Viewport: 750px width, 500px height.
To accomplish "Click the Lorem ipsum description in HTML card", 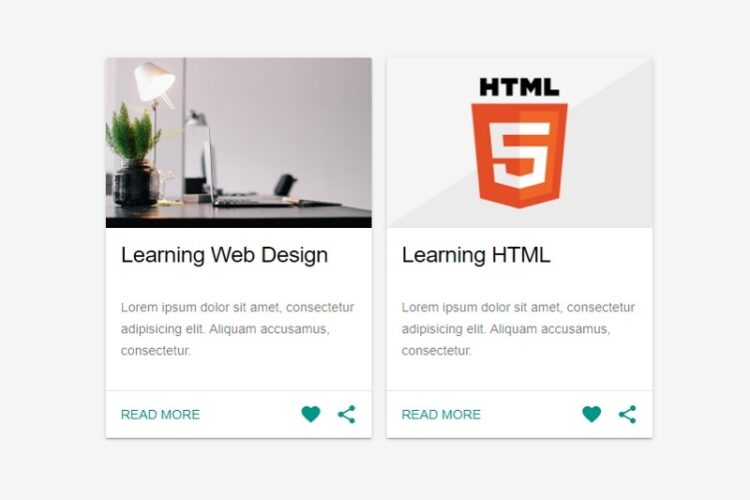I will point(518,329).
